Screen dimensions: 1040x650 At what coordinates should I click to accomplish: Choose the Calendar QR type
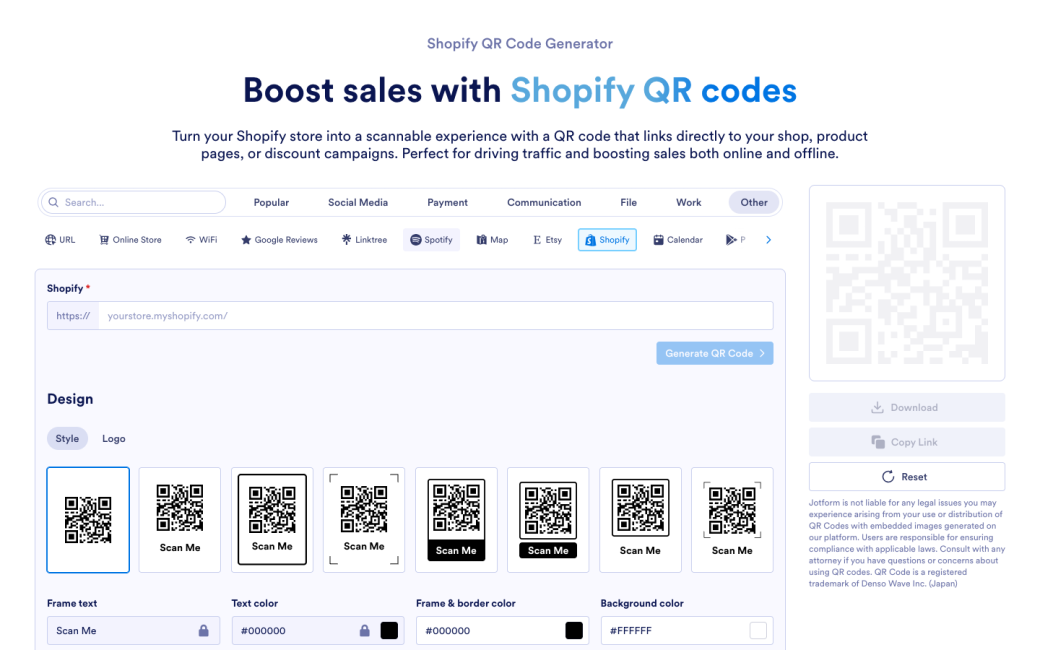[x=678, y=239]
